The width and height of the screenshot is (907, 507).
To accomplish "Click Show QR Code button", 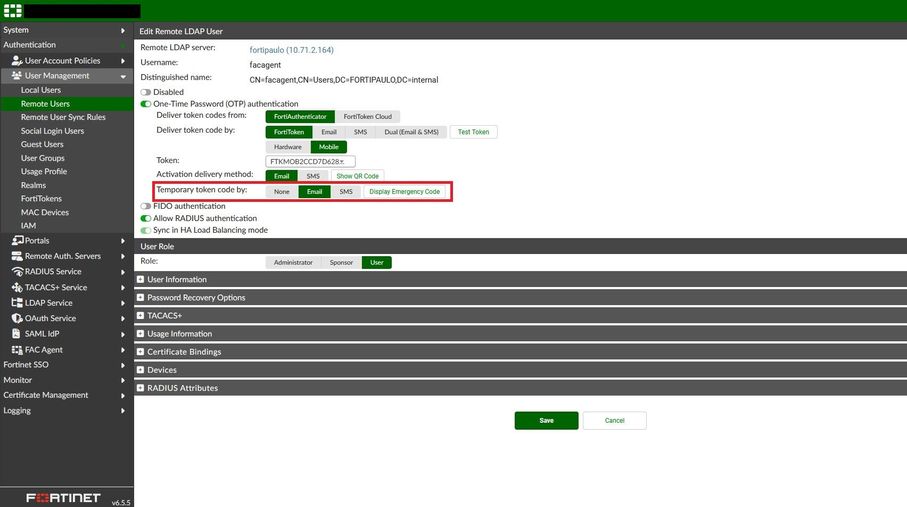I will (357, 176).
